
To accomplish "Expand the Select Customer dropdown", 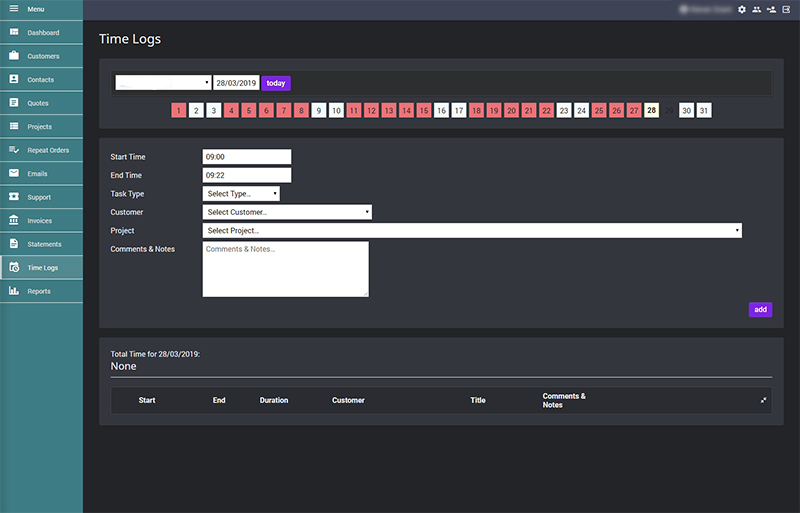I will (287, 212).
